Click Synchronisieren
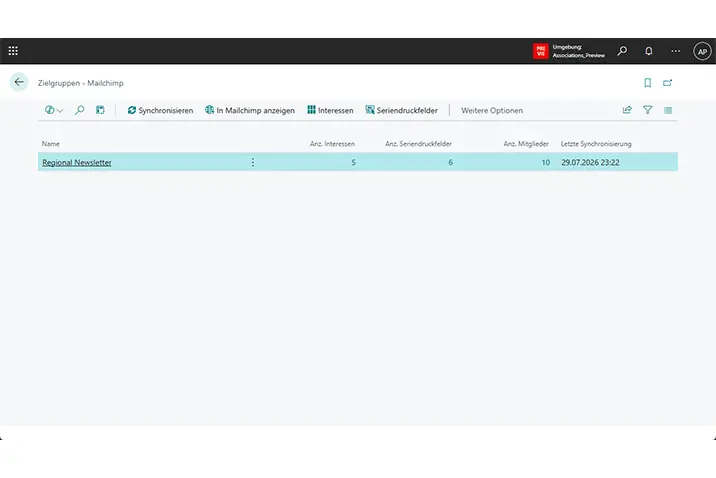 [x=160, y=110]
